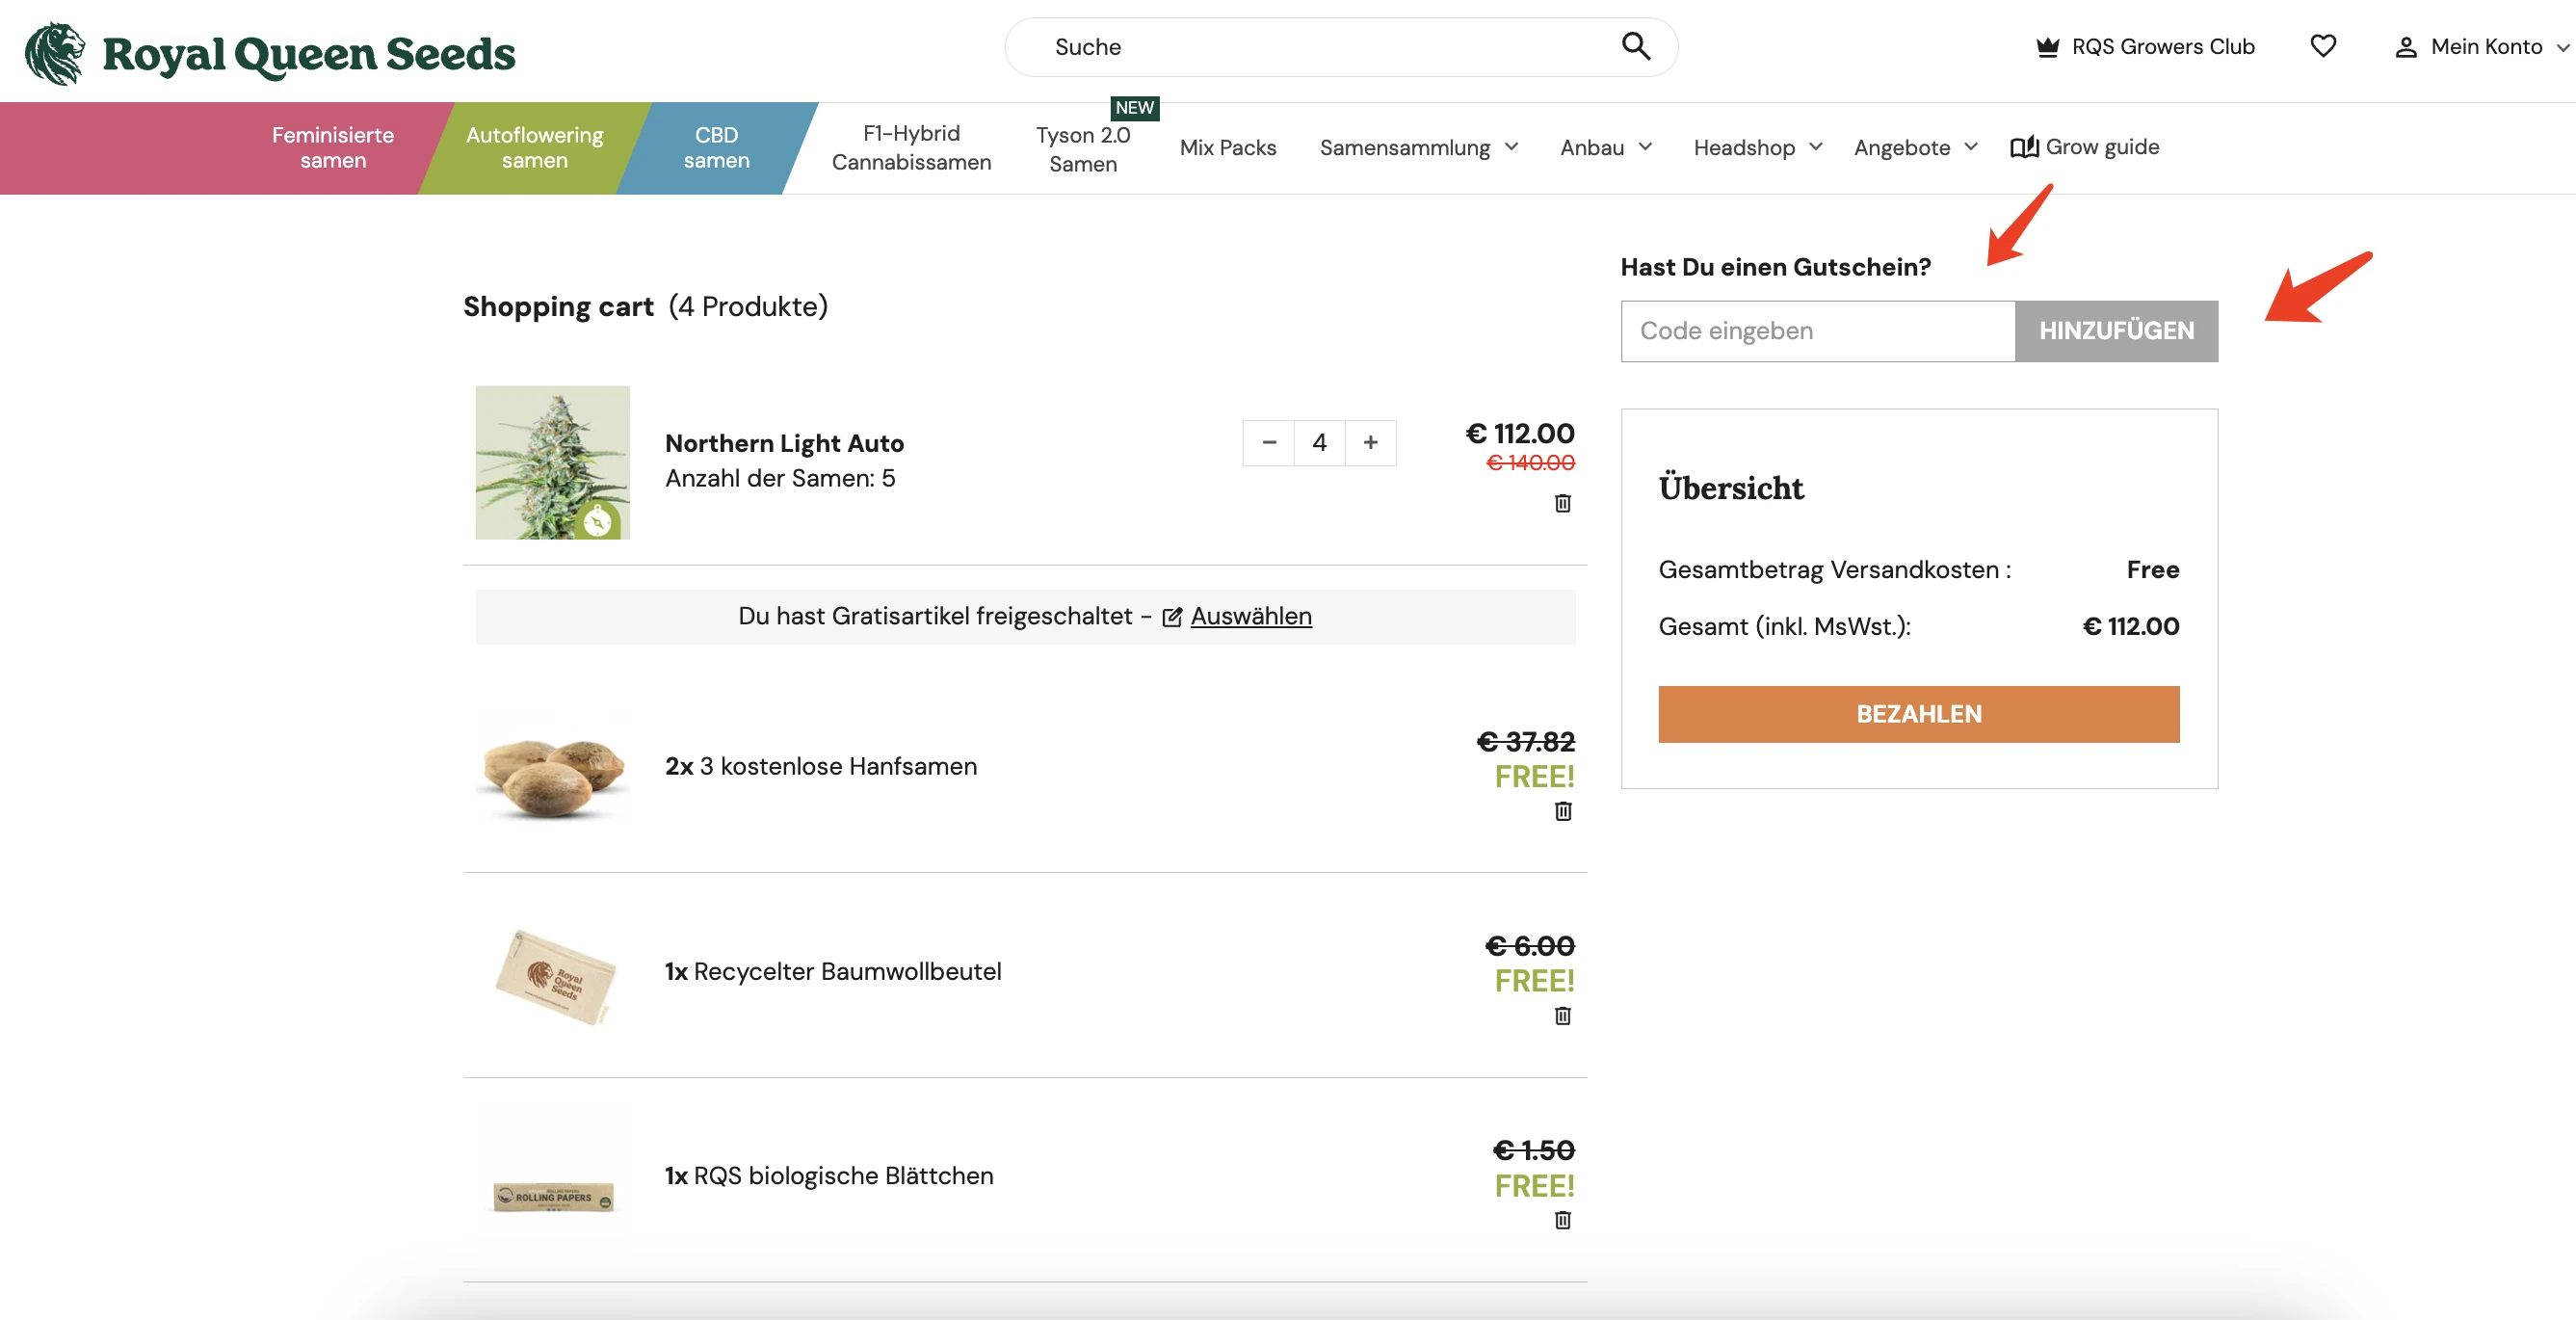Click the '€ 112.00' Gesamt total value
Viewport: 2576px width, 1320px height.
coord(2130,626)
